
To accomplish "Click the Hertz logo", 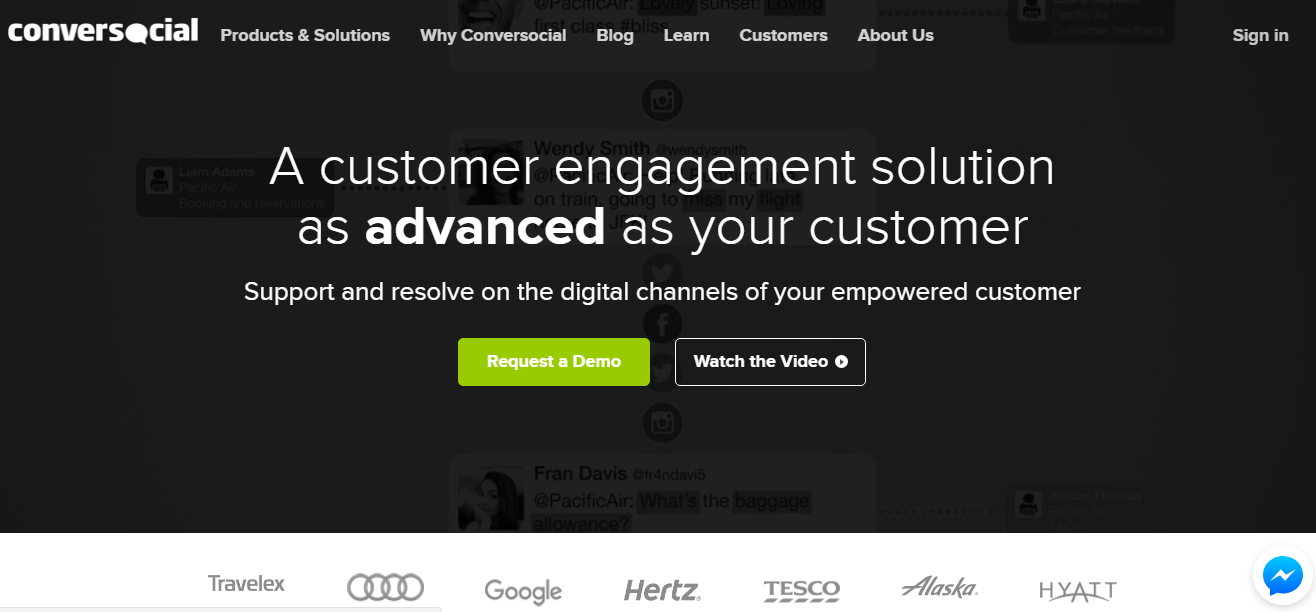I will tap(662, 590).
